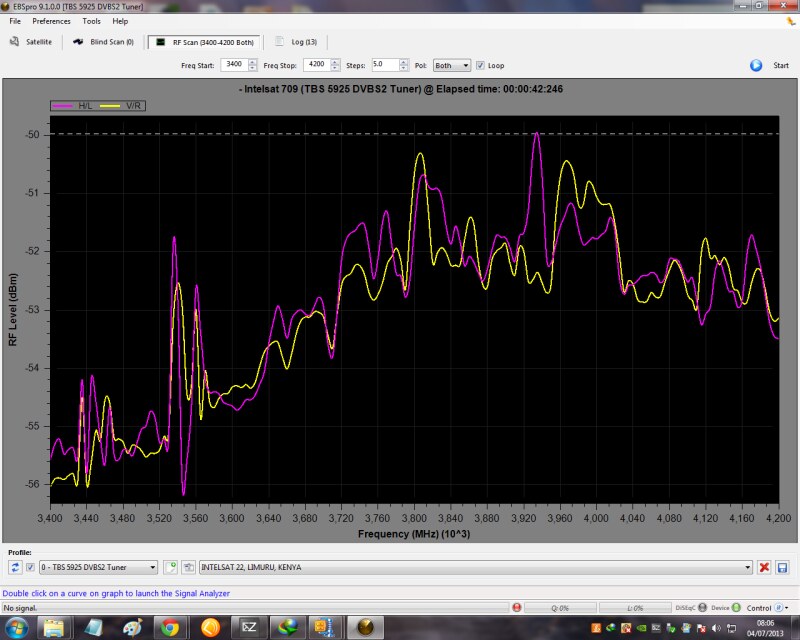Viewport: 800px width, 640px height.
Task: Toggle the Loop checkbox
Action: pos(481,65)
